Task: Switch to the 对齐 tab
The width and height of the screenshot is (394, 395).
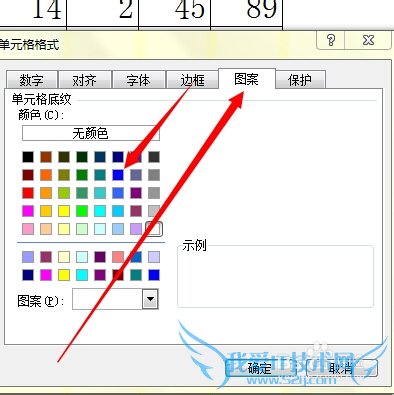Action: pyautogui.click(x=85, y=80)
